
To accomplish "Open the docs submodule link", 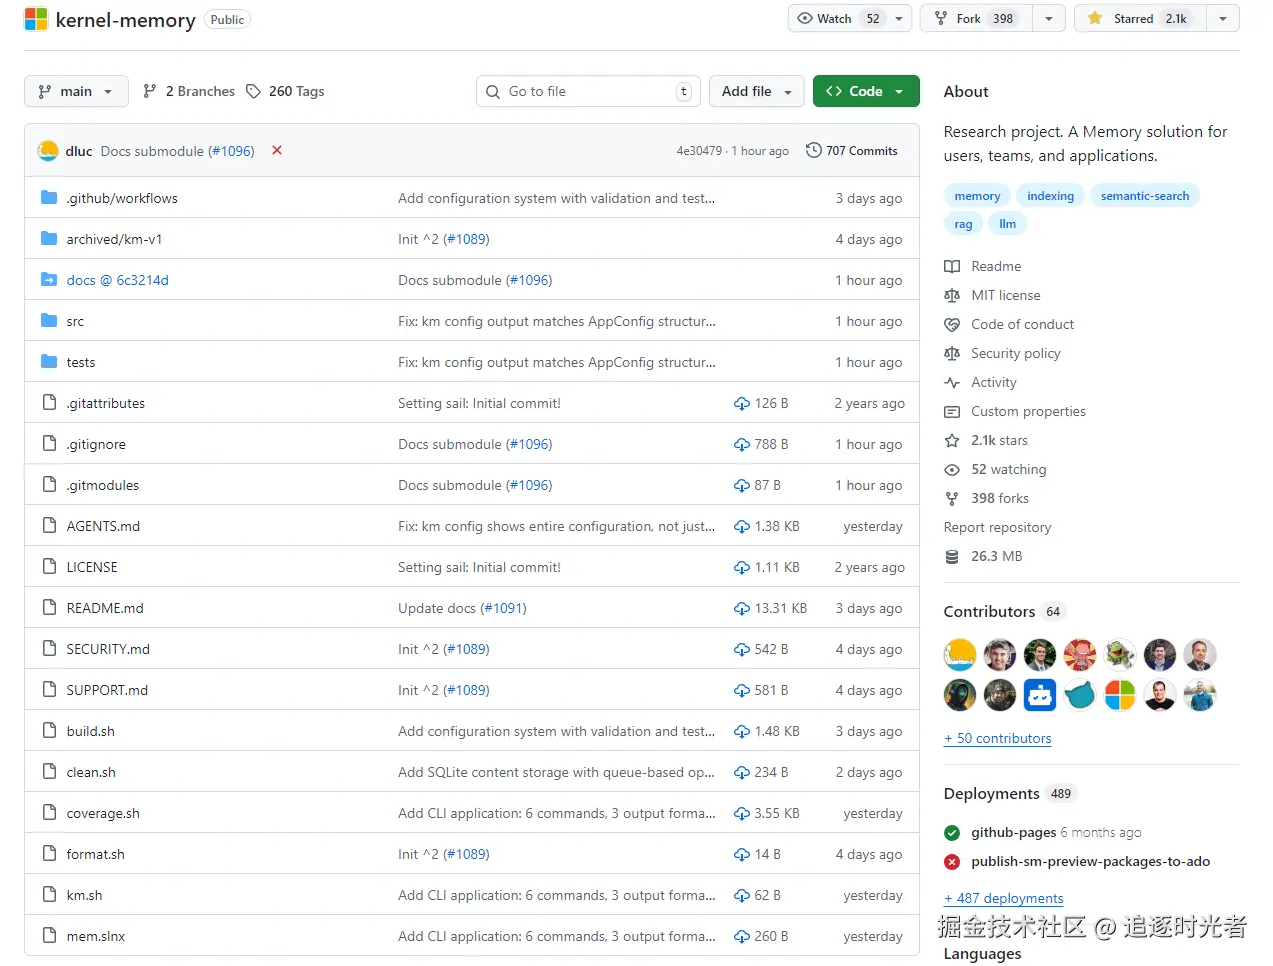I will click(117, 280).
